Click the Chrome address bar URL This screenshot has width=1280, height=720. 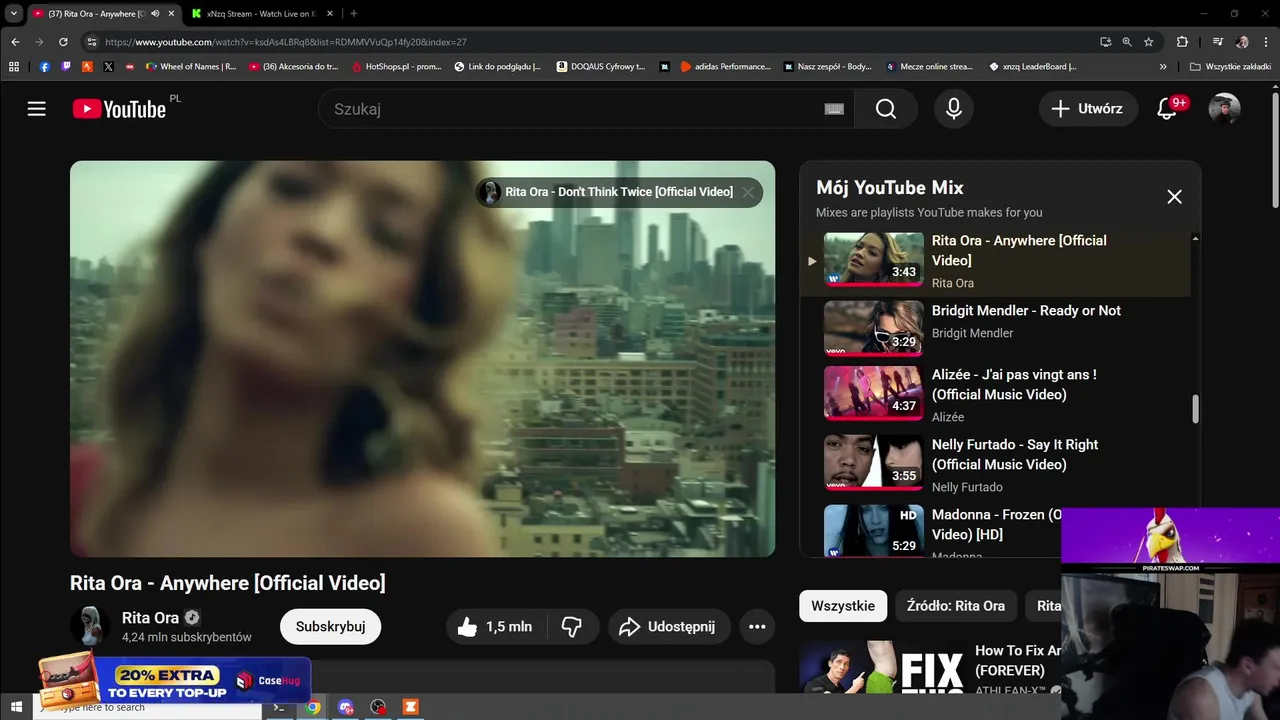[285, 42]
